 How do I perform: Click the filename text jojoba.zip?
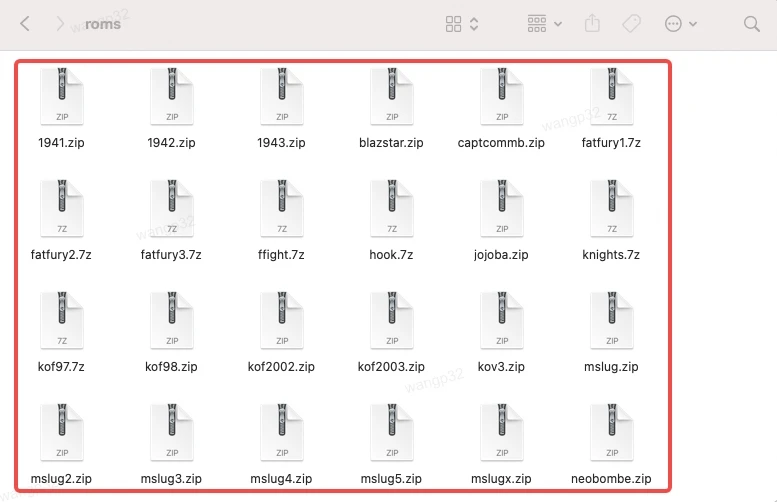tap(501, 255)
